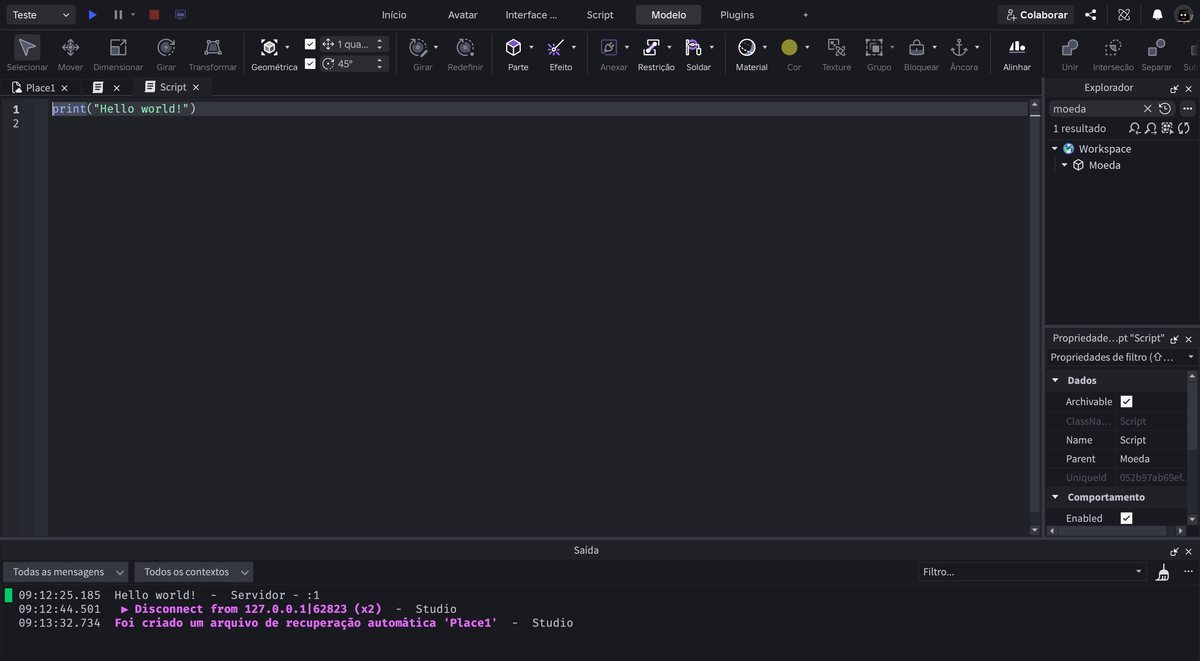
Task: Clear the moeda search text
Action: [1148, 108]
